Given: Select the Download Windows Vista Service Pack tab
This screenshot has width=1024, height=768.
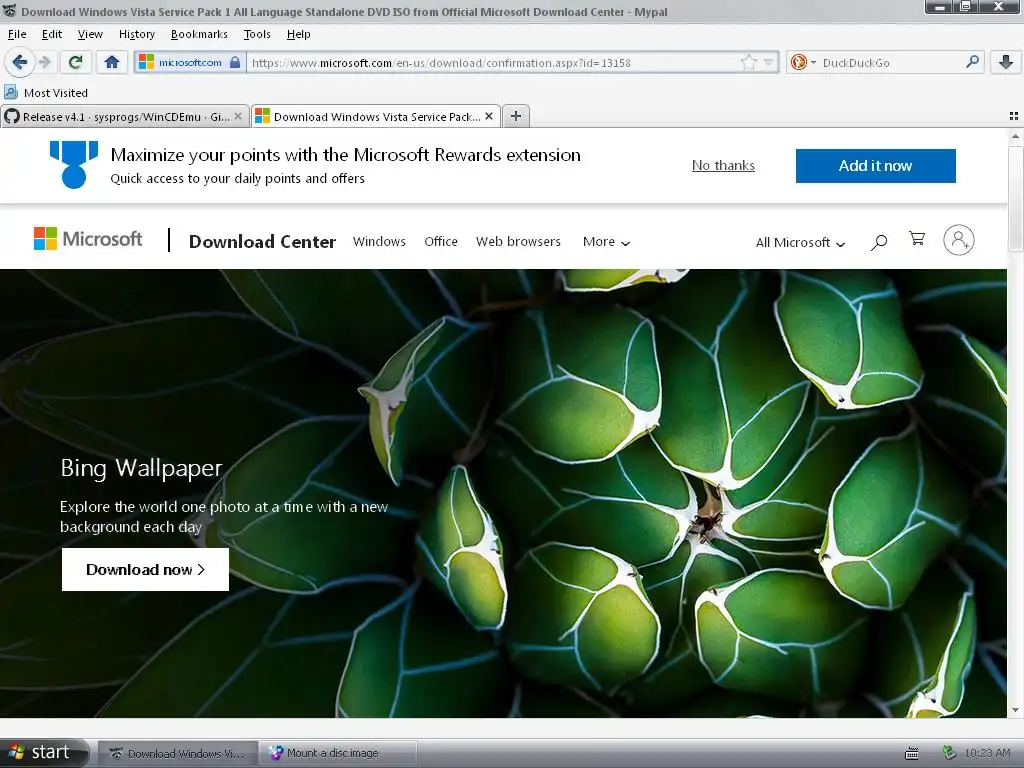Looking at the screenshot, I should point(376,116).
